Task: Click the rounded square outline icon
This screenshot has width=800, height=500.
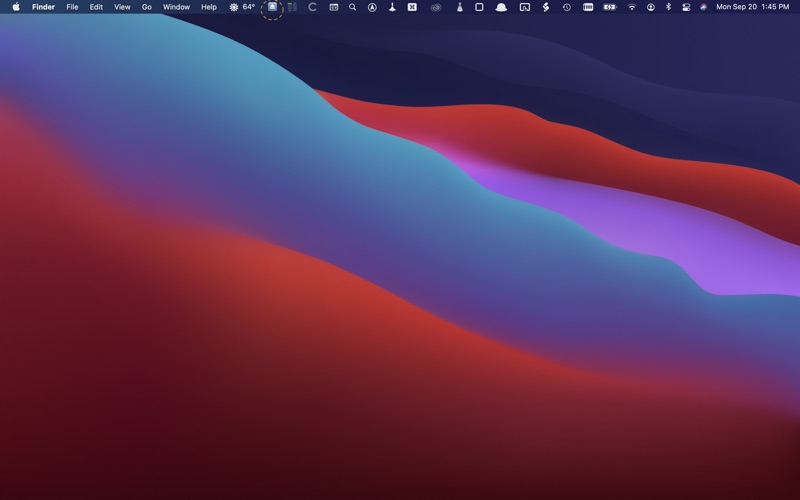Action: (479, 7)
